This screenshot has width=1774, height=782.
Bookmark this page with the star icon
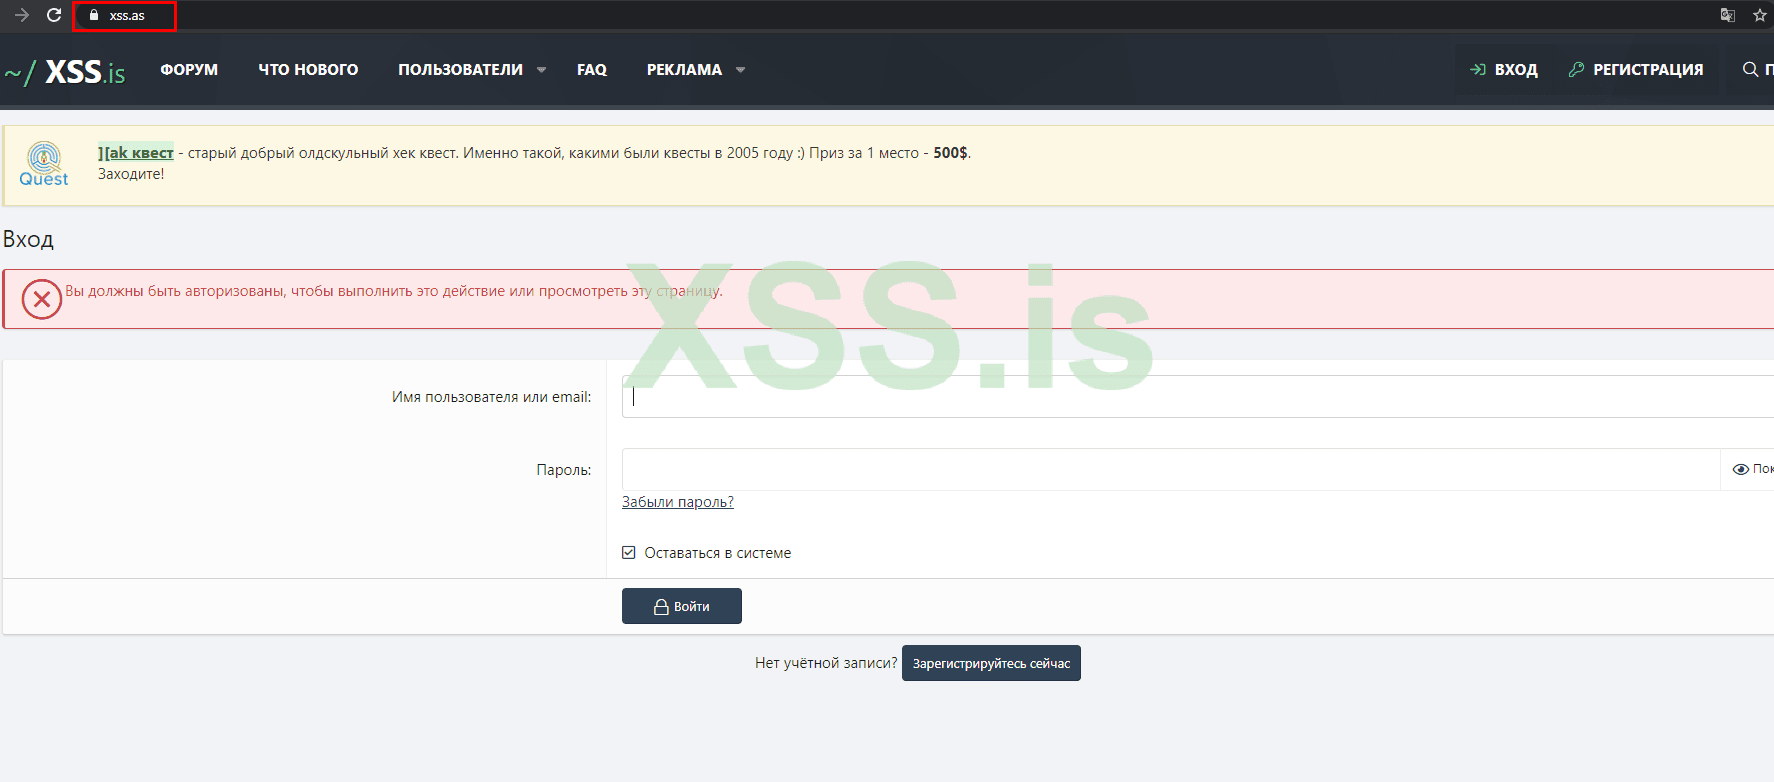click(1760, 15)
